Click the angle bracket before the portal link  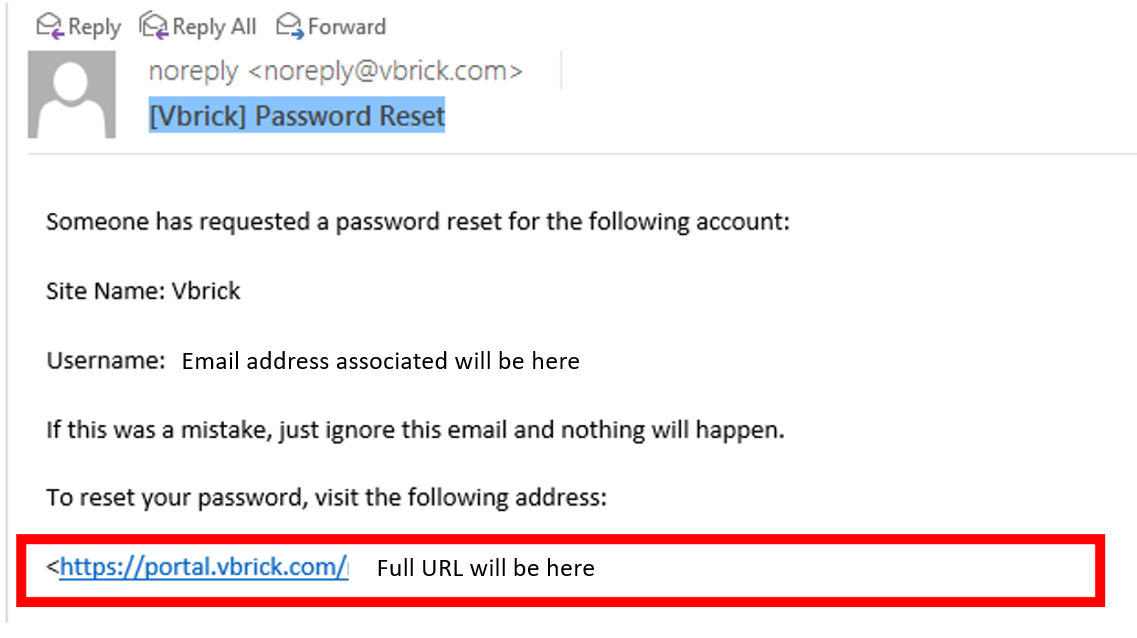pyautogui.click(x=52, y=566)
